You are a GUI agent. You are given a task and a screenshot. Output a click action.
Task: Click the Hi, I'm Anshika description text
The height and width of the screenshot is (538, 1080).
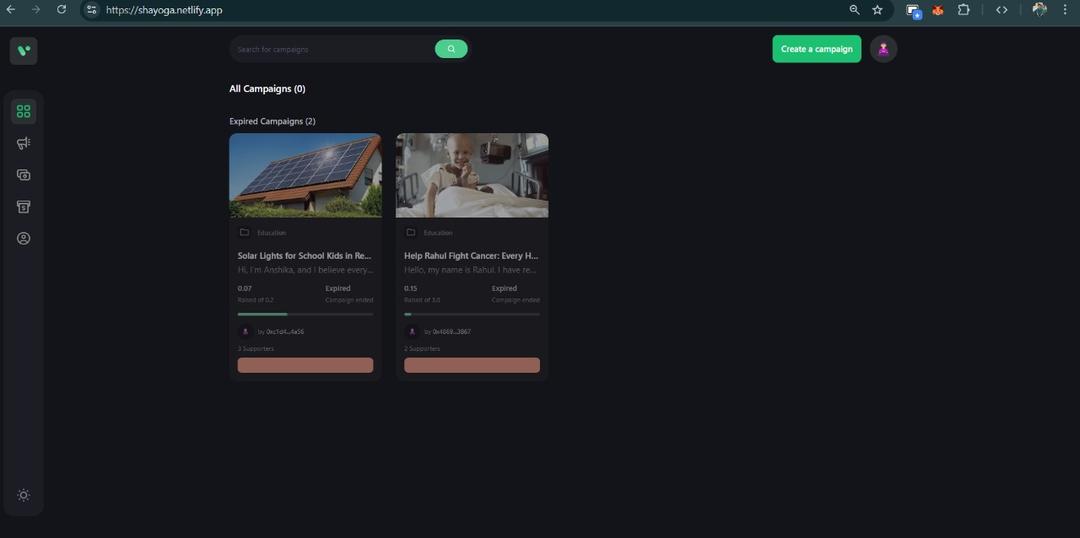click(x=305, y=270)
